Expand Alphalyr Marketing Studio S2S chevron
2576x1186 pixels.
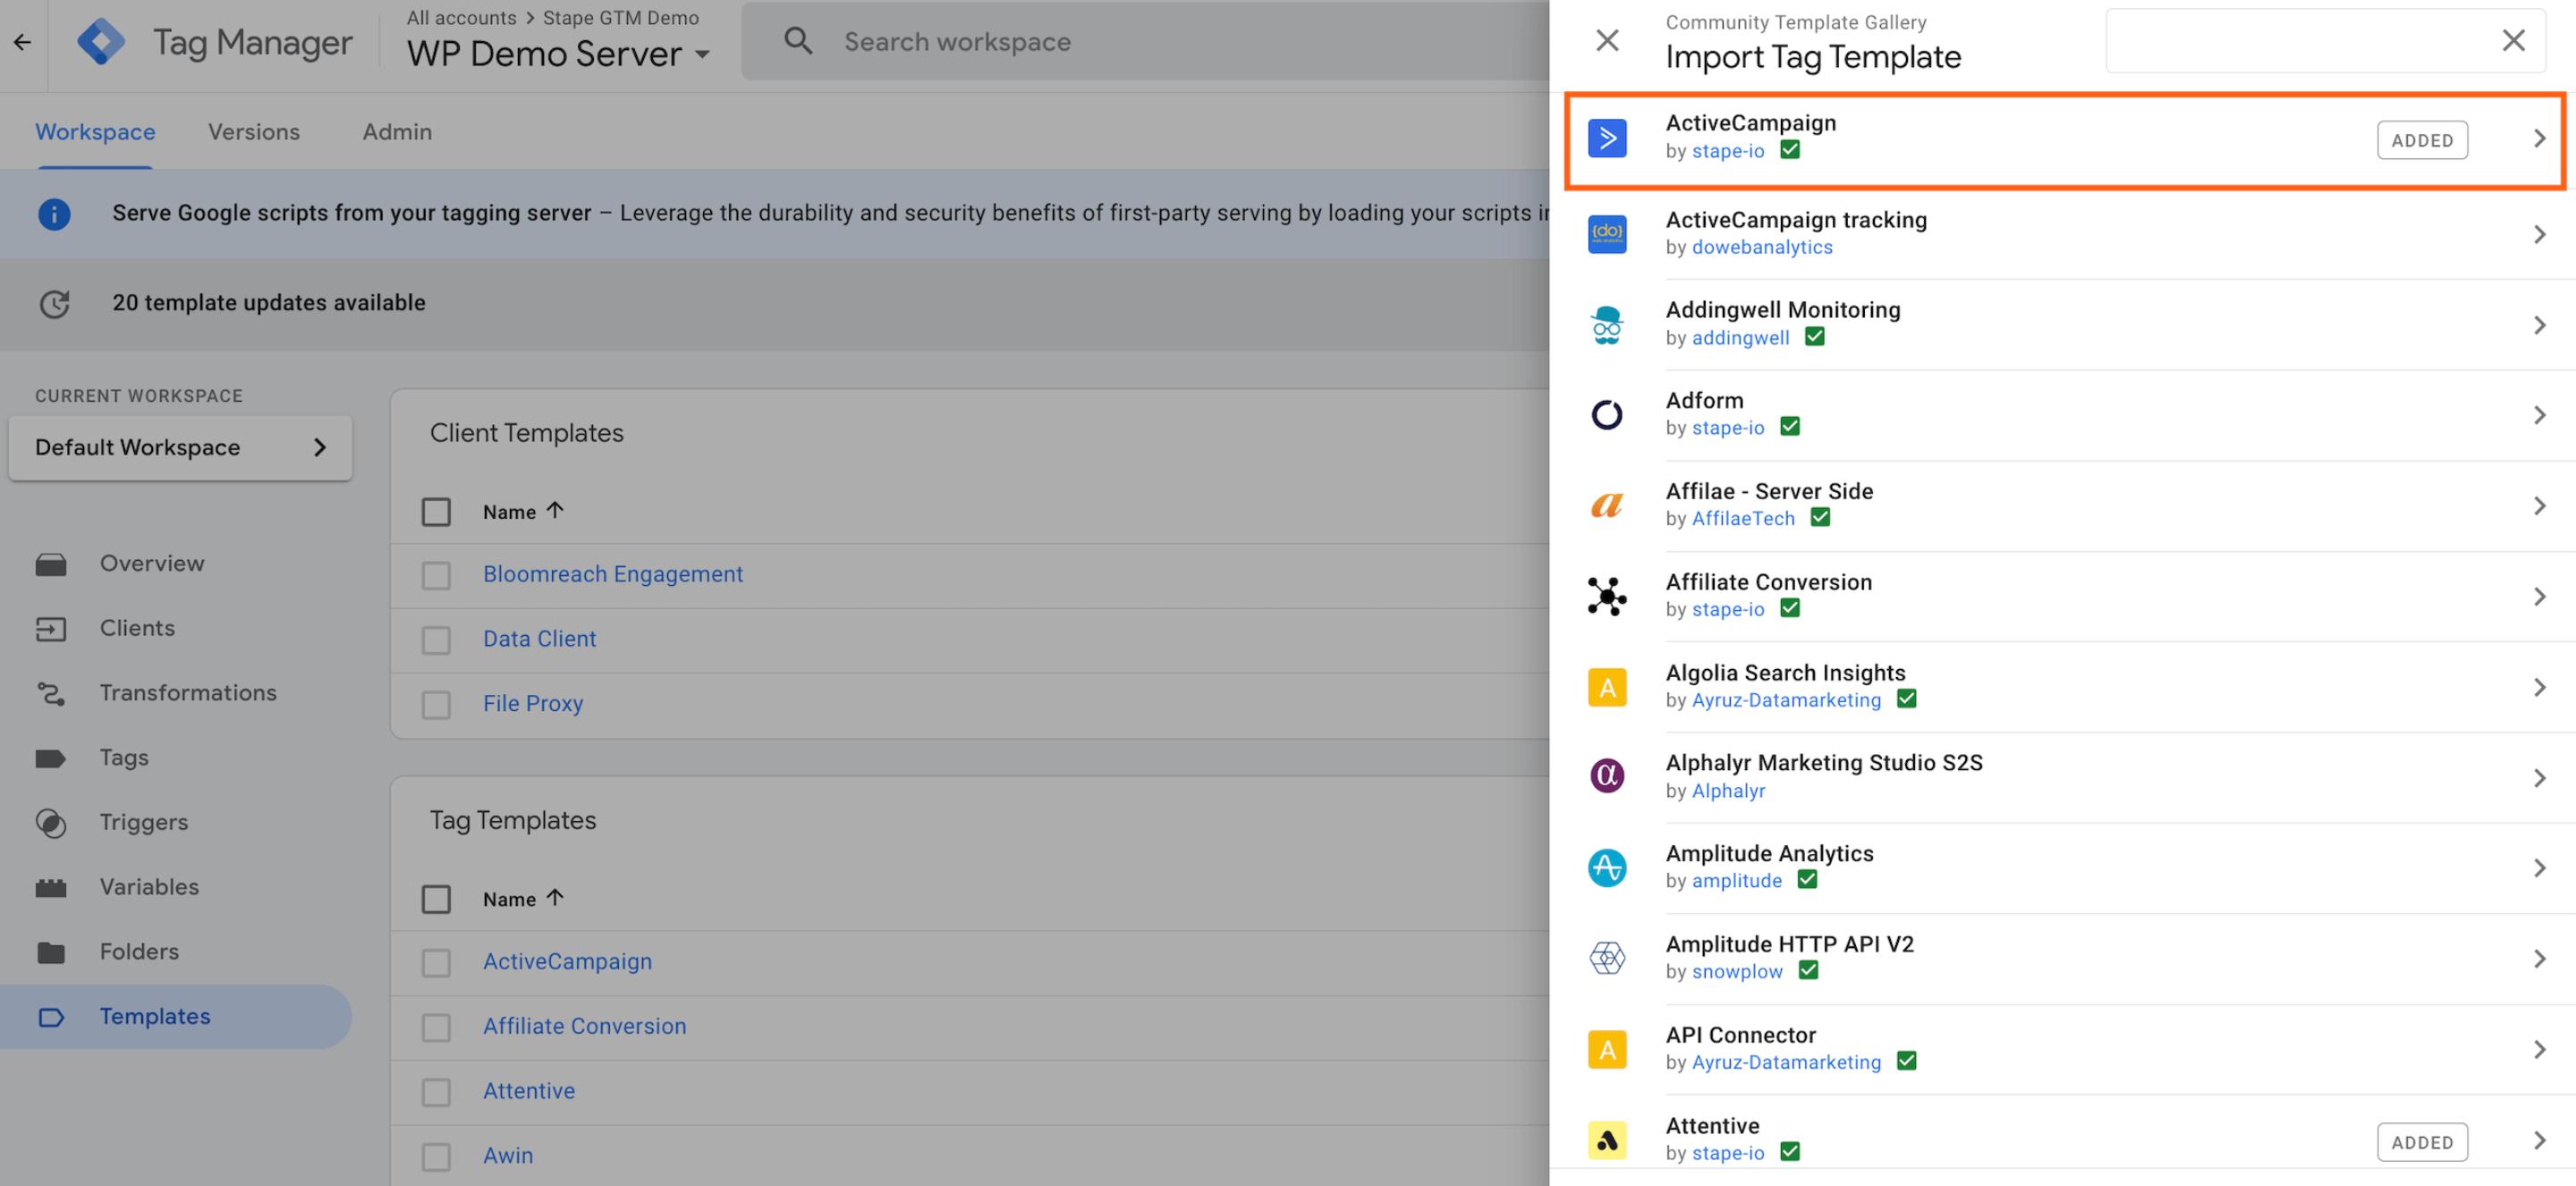tap(2539, 778)
